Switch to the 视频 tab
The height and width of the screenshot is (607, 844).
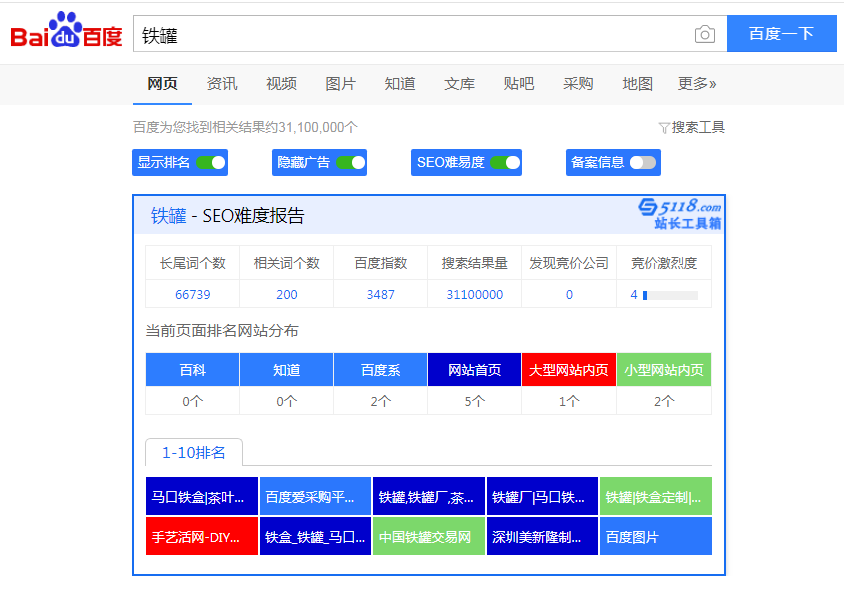(282, 84)
